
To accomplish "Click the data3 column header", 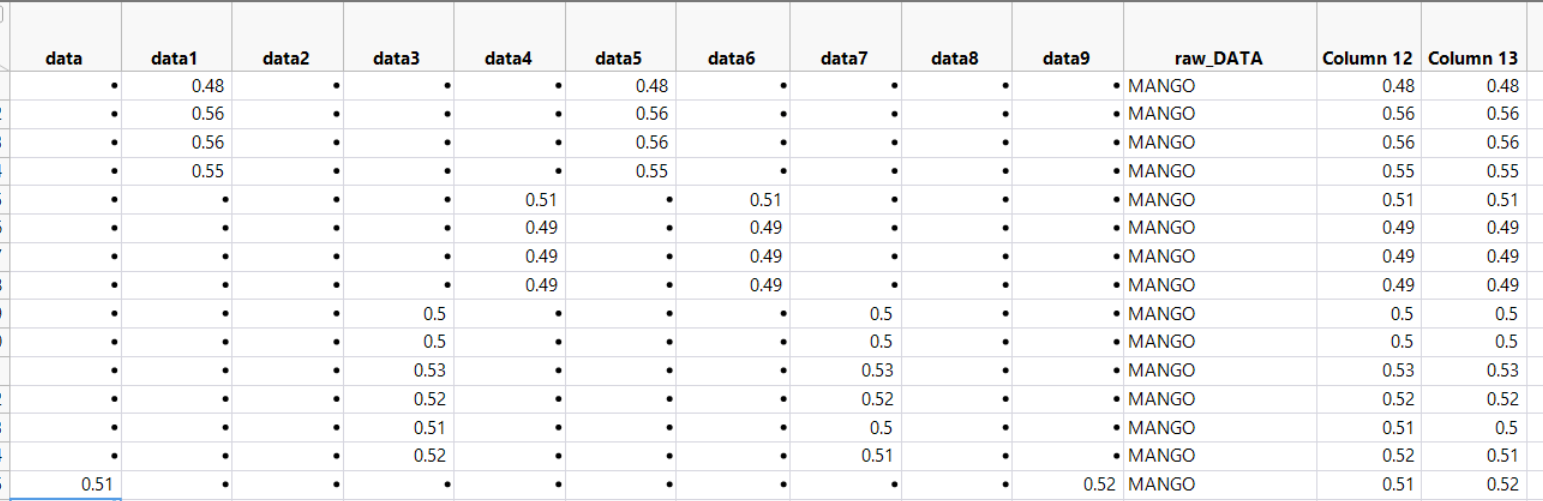I will (x=397, y=59).
